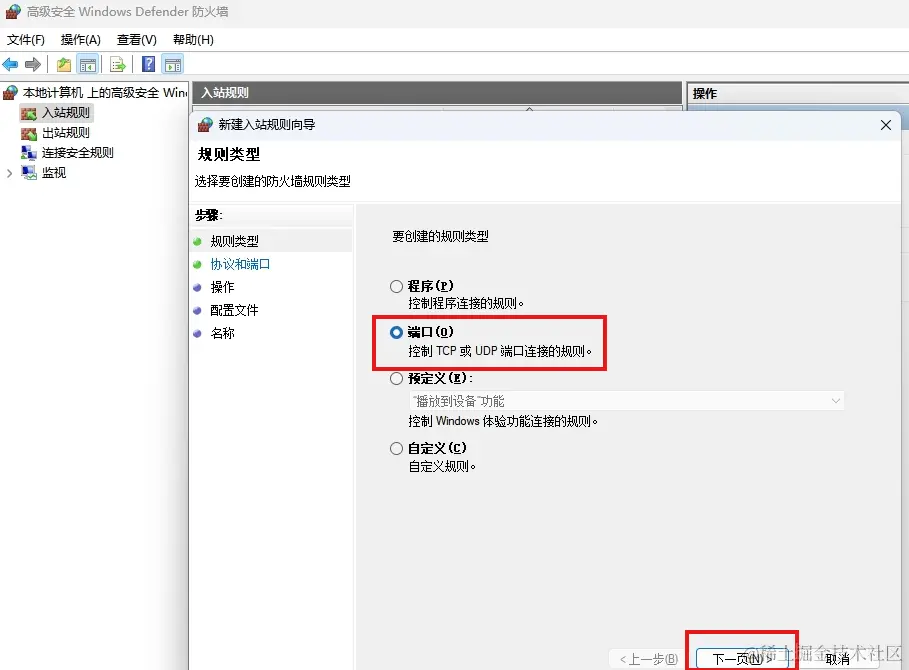Screen dimensions: 909x670
Task: Select 监视 in the tree
Action: click(54, 173)
